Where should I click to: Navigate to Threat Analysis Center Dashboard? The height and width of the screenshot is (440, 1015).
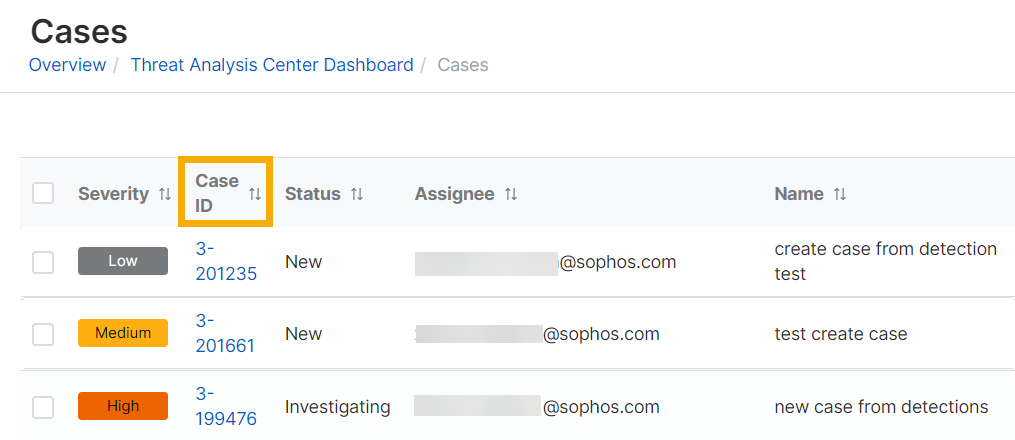click(272, 65)
